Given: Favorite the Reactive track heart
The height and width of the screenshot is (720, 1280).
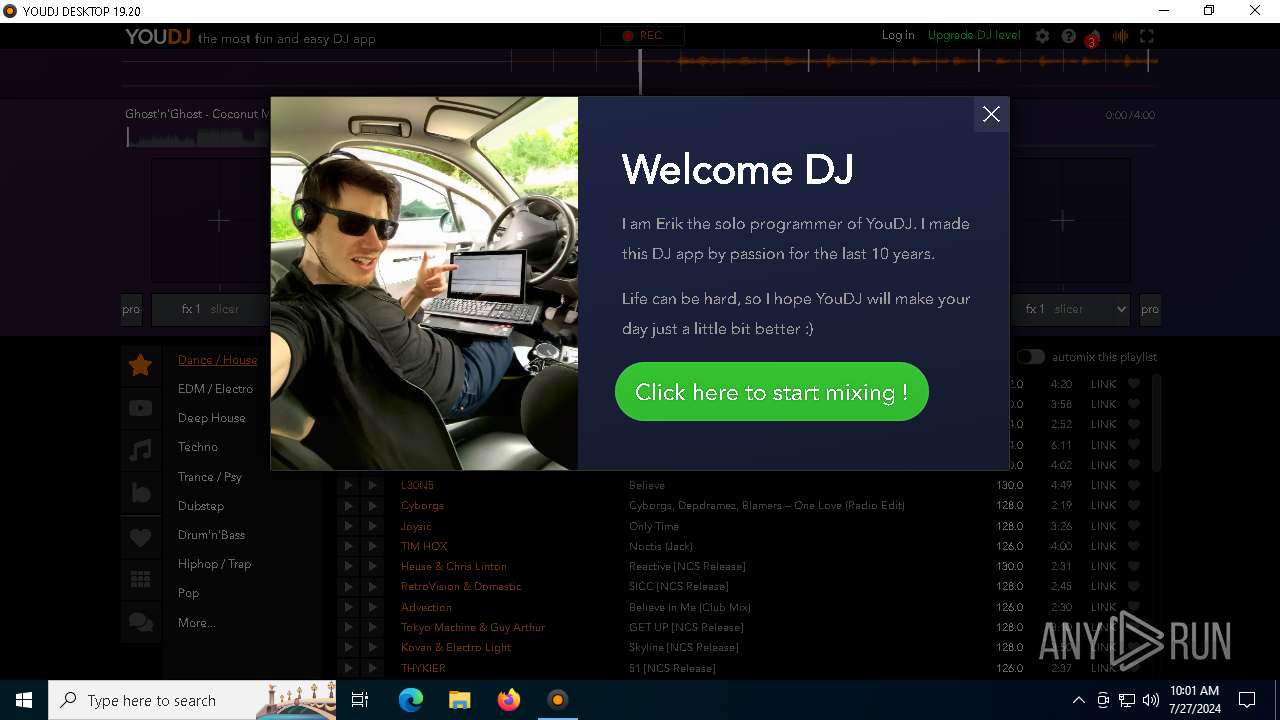Looking at the screenshot, I should pos(1133,566).
